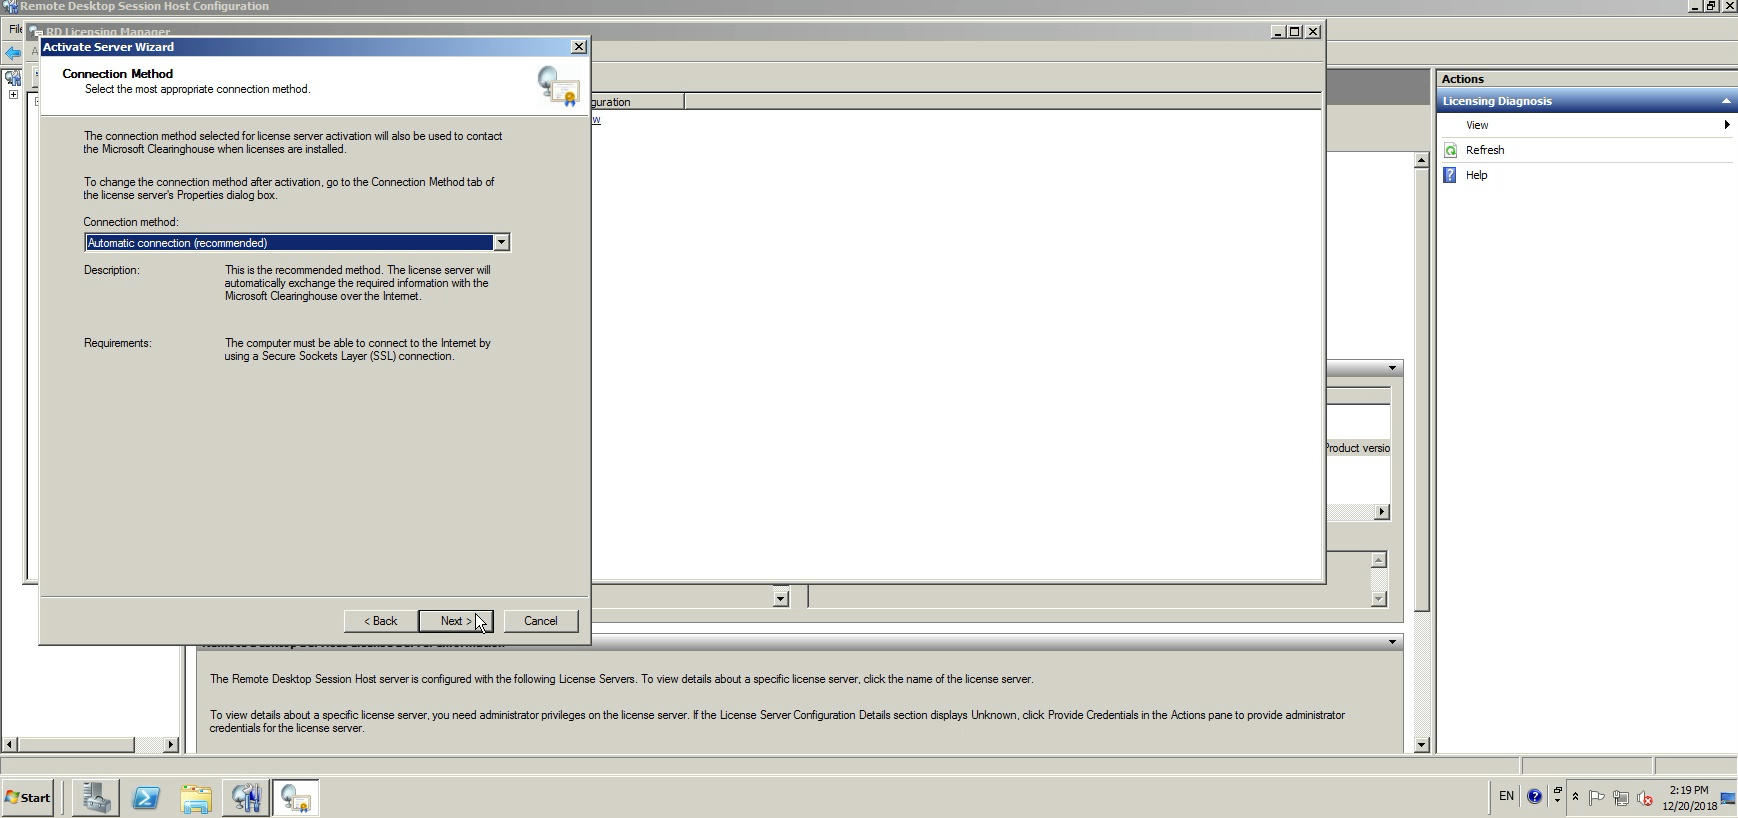Screen dimensions: 1738x818
Task: Open Server Manager from the taskbar
Action: coord(96,798)
